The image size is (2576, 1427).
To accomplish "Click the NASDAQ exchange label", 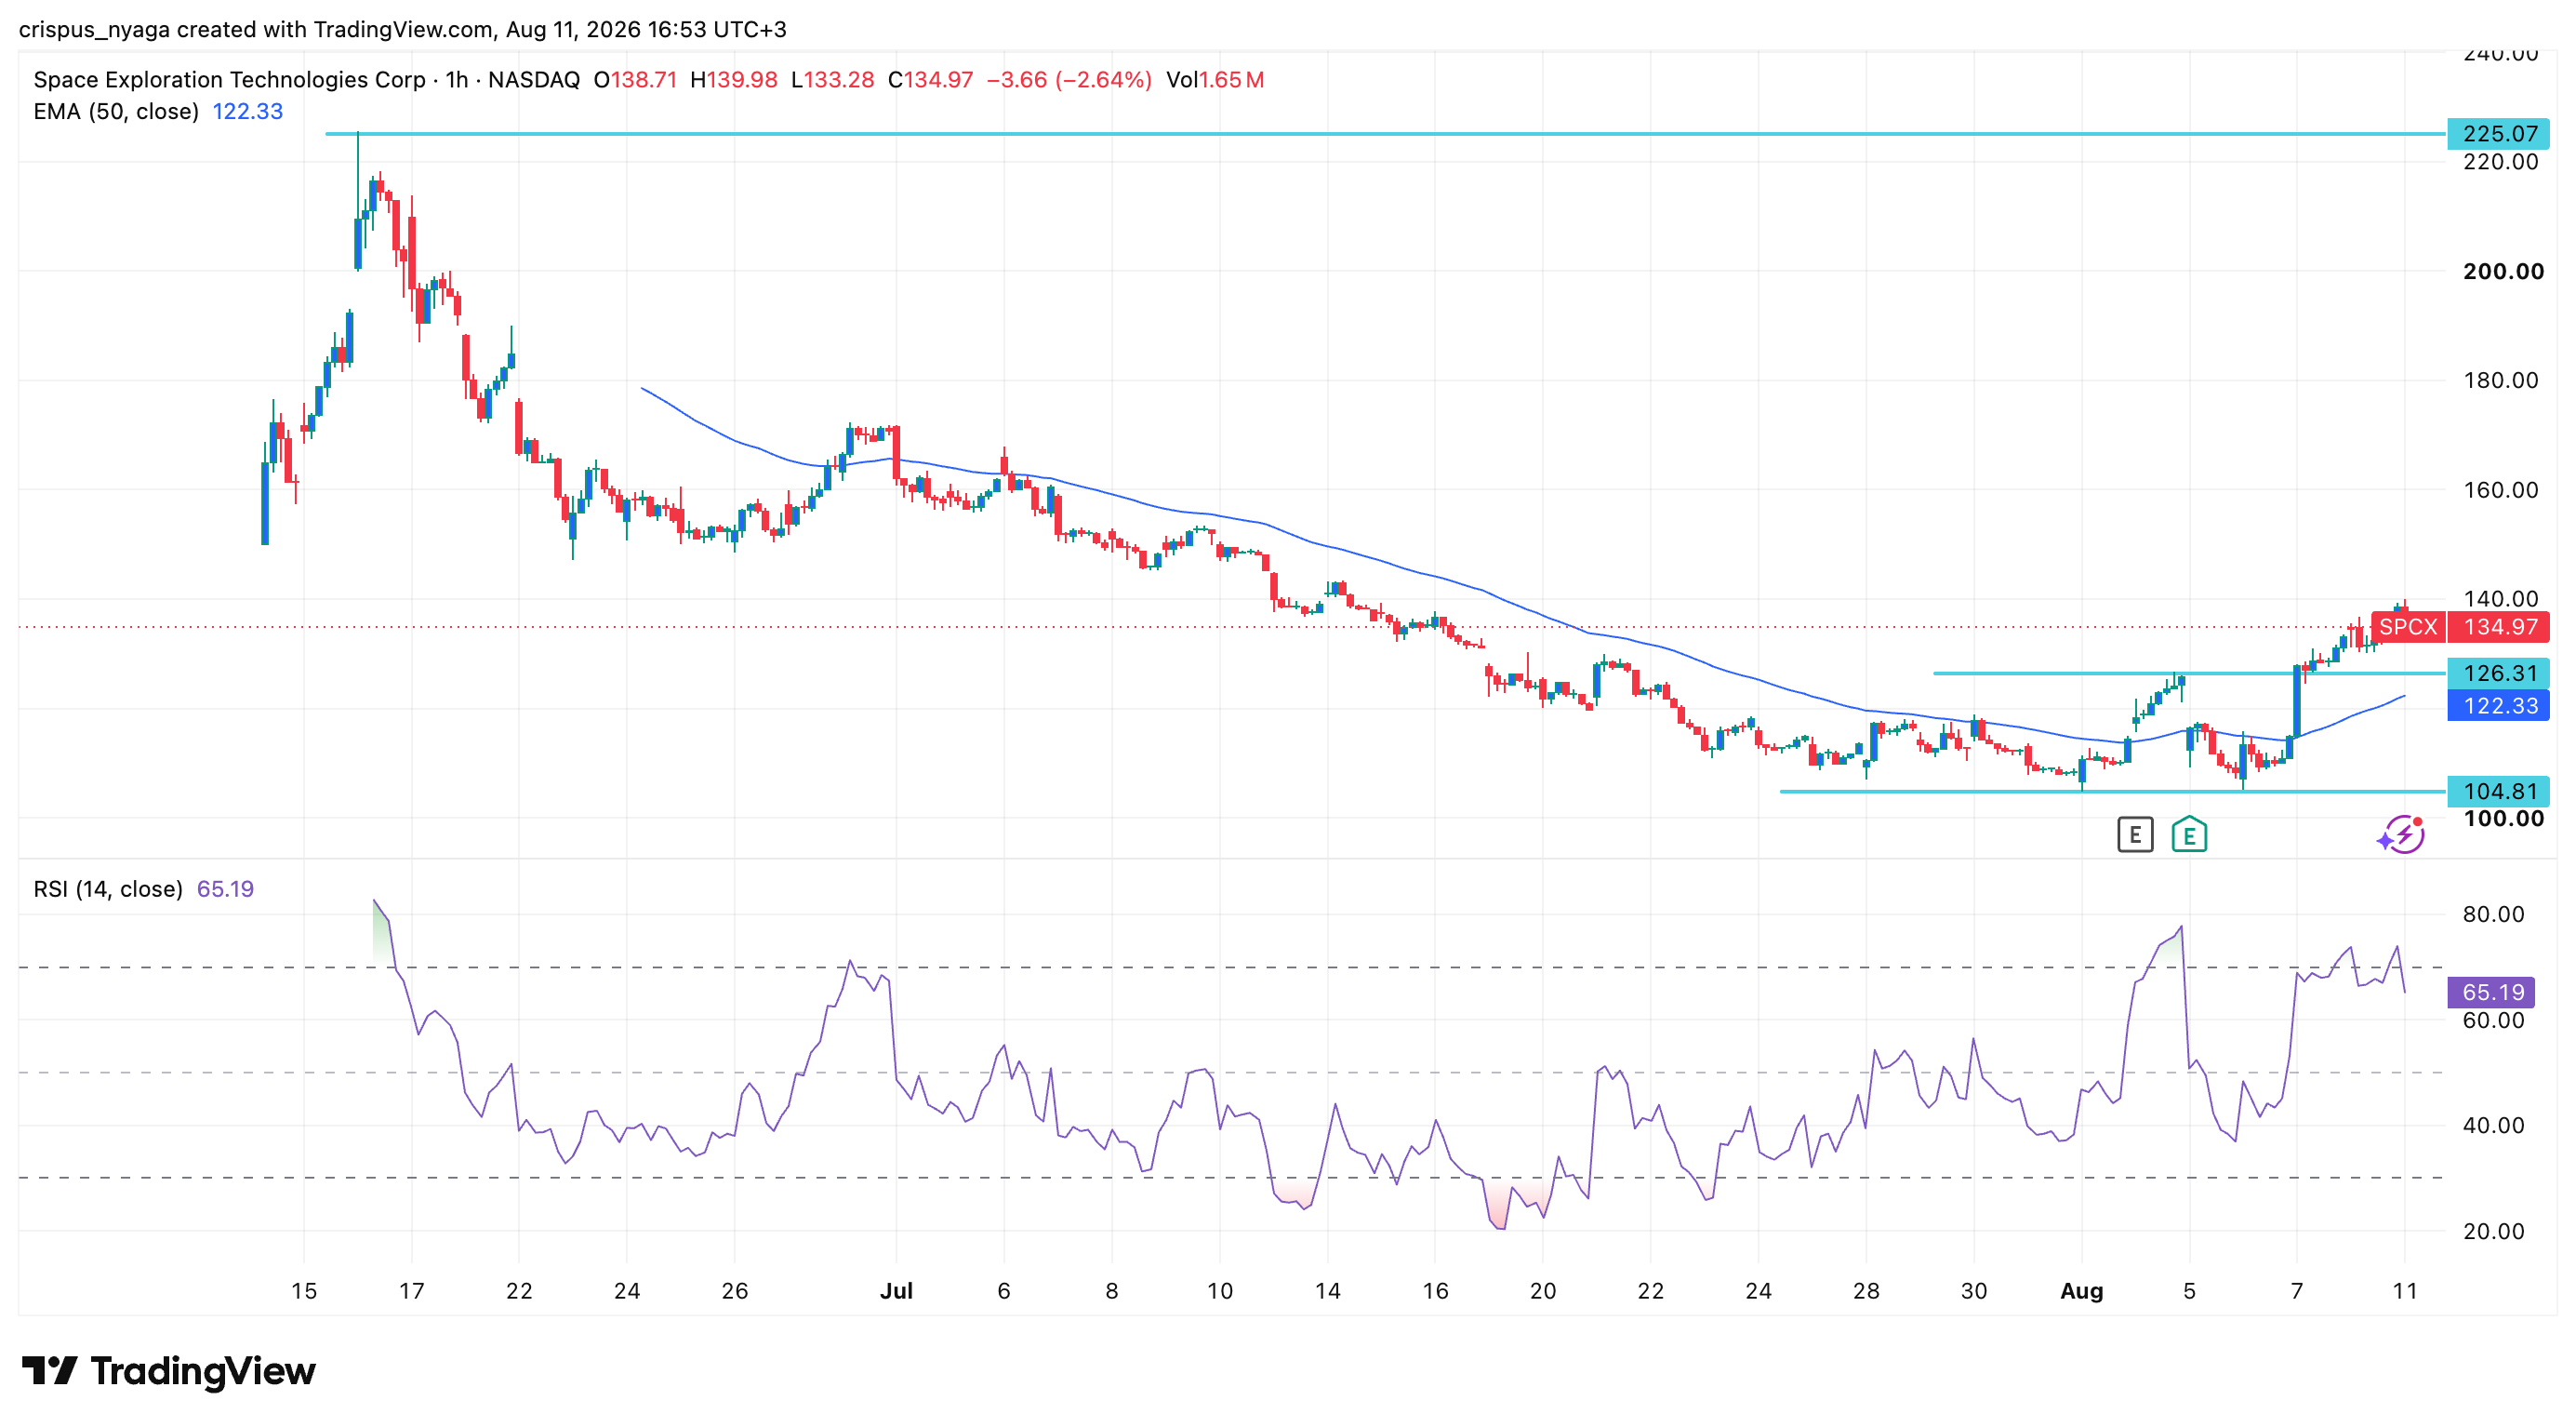I will pyautogui.click(x=534, y=79).
